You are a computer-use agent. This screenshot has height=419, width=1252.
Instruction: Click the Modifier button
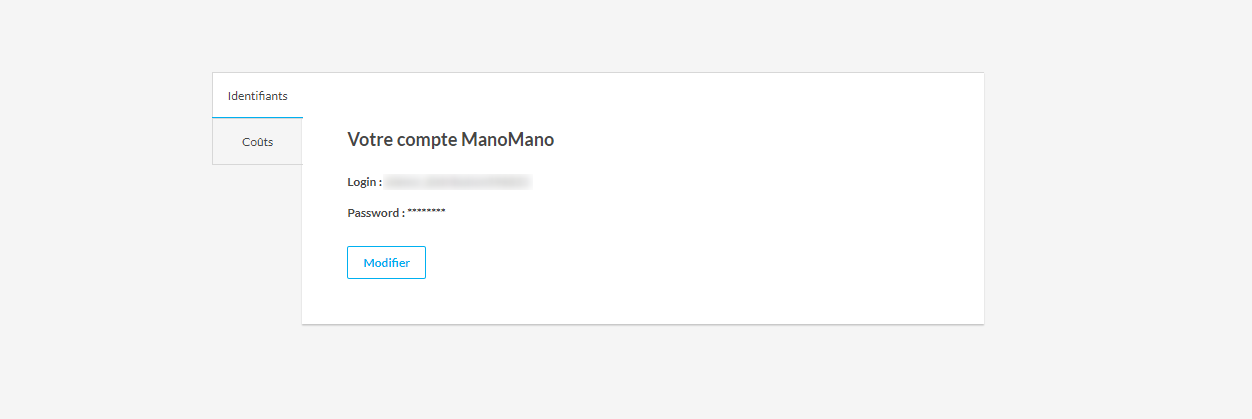pyautogui.click(x=386, y=262)
